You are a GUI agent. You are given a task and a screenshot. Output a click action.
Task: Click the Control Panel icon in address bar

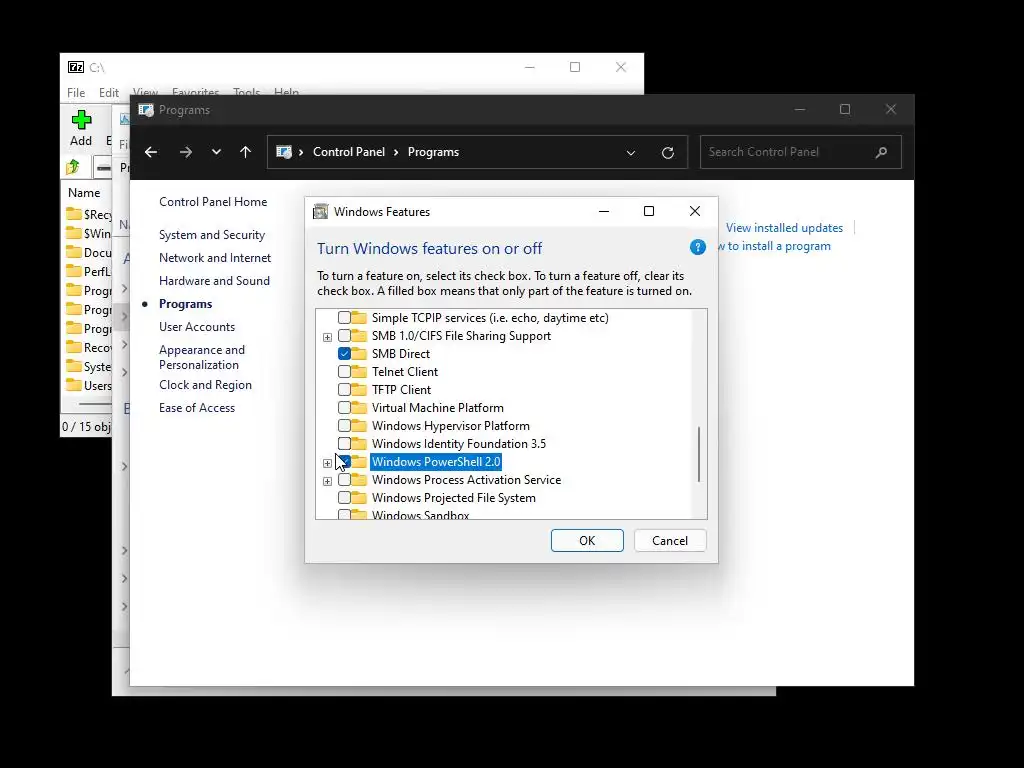(x=283, y=152)
